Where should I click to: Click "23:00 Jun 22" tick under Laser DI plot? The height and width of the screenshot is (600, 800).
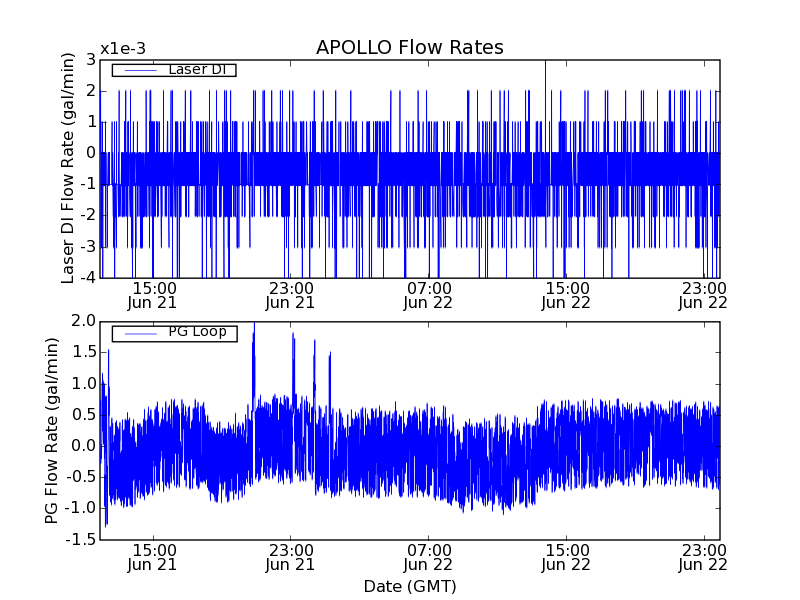[x=703, y=296]
